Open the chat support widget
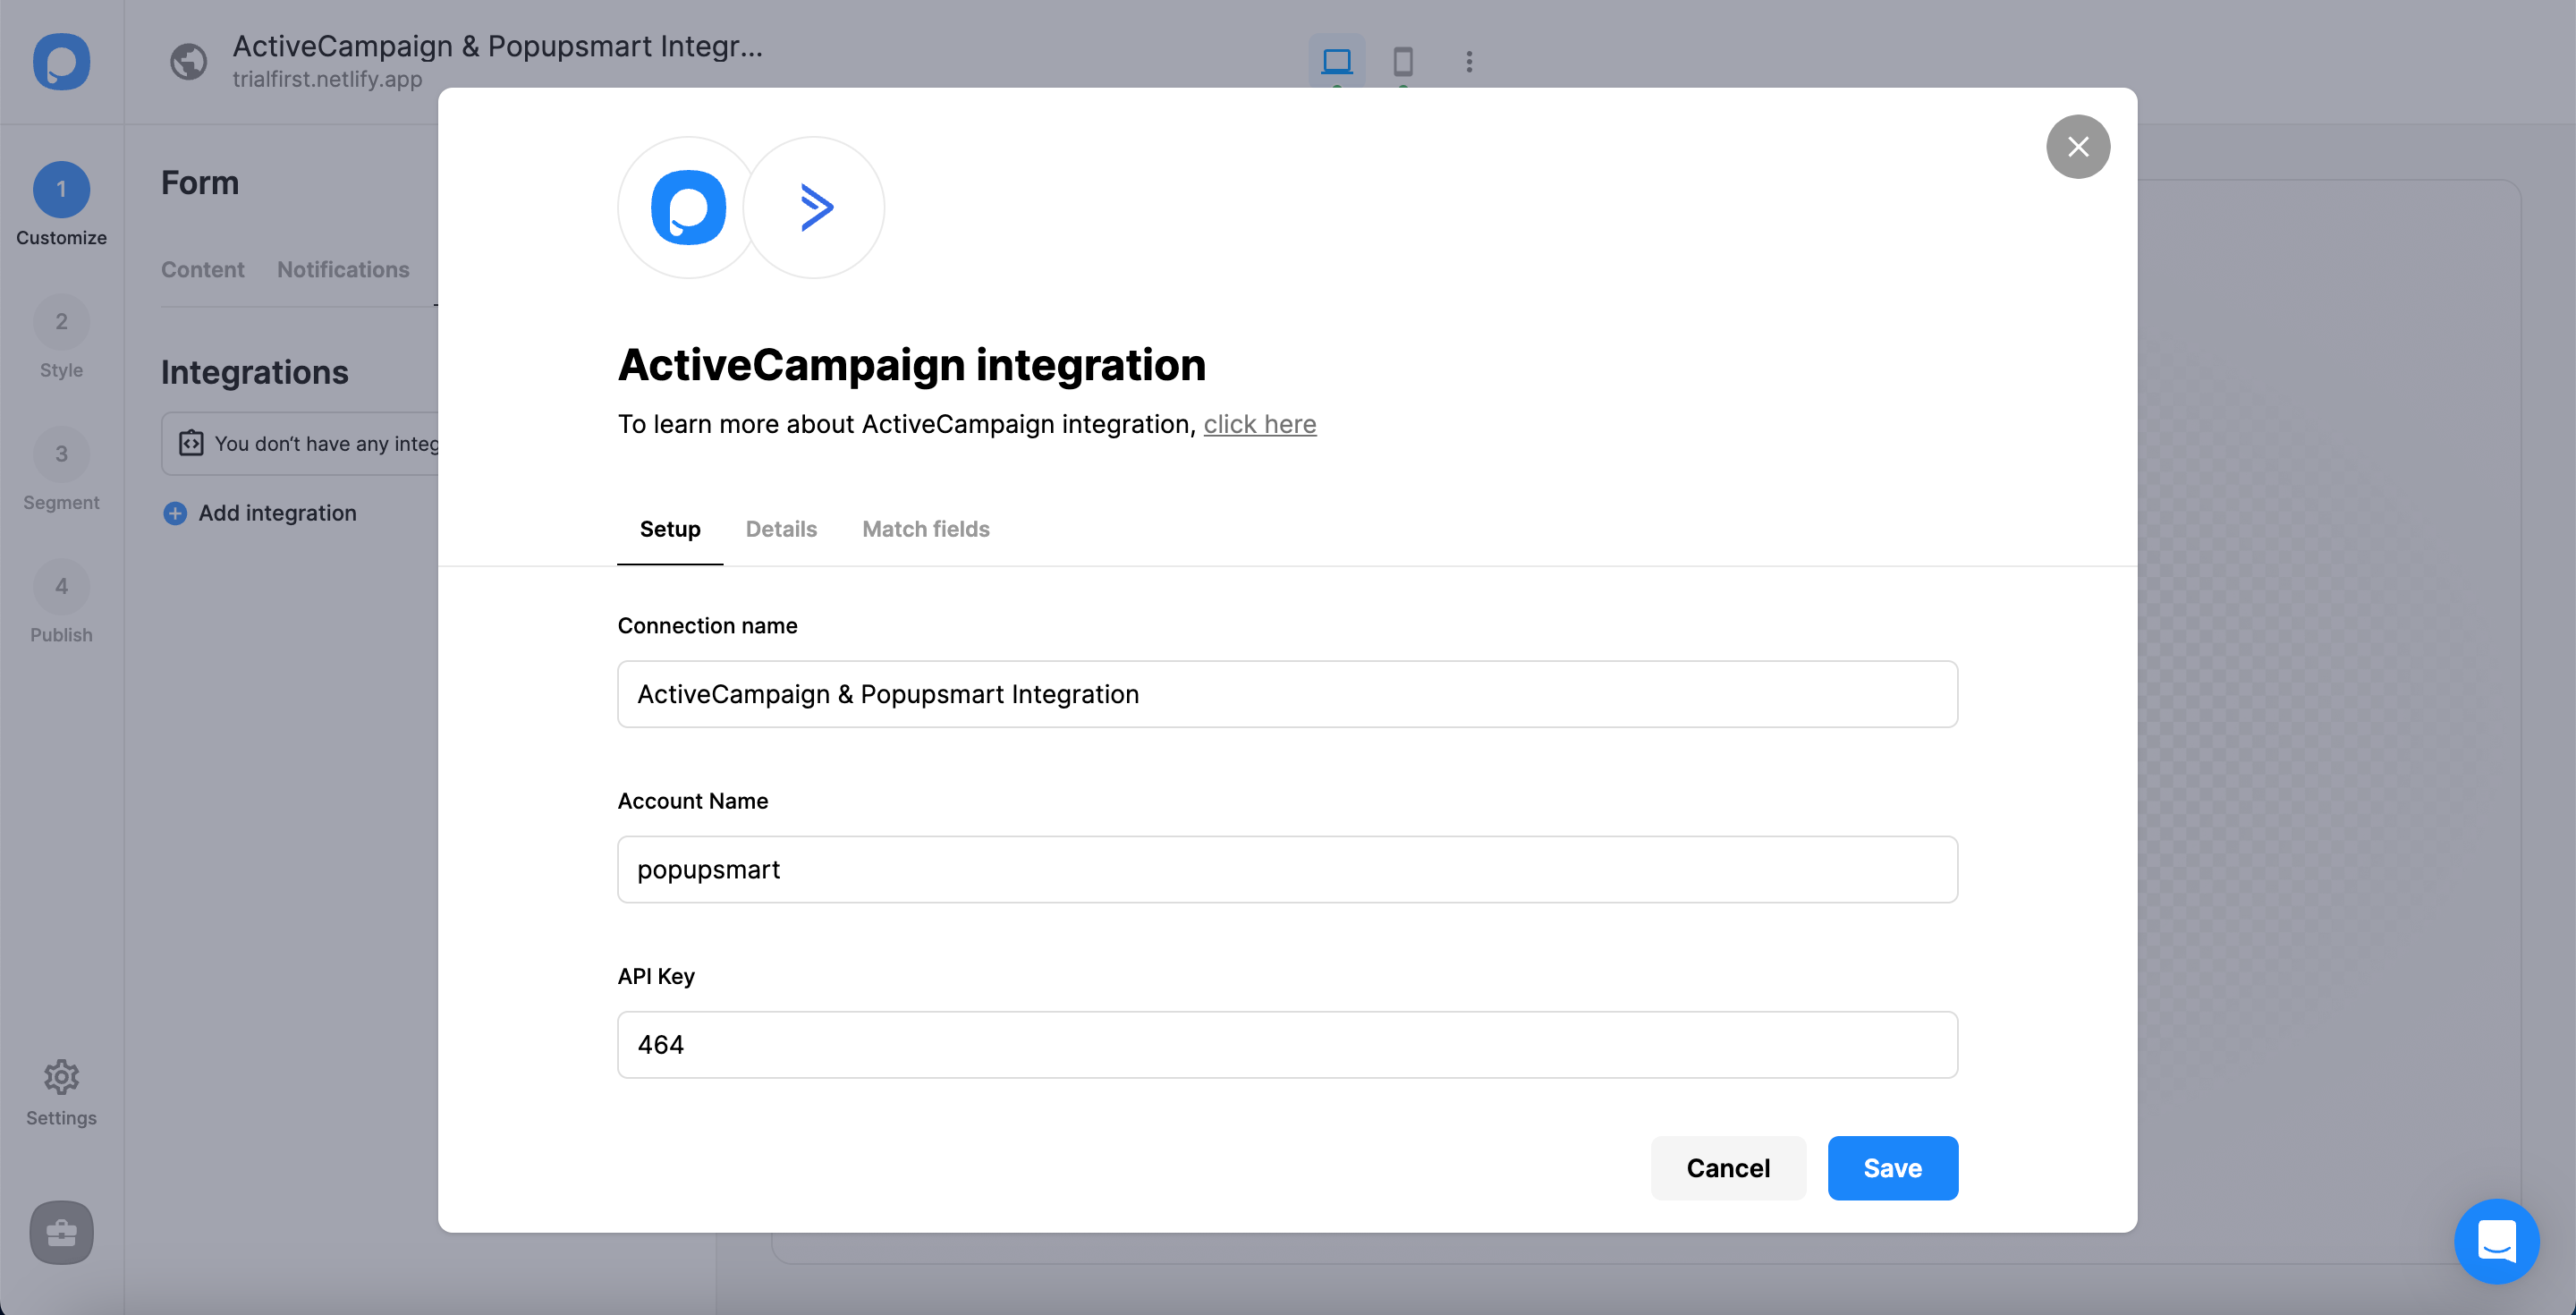Screen dimensions: 2576x1315 click(x=2496, y=1241)
